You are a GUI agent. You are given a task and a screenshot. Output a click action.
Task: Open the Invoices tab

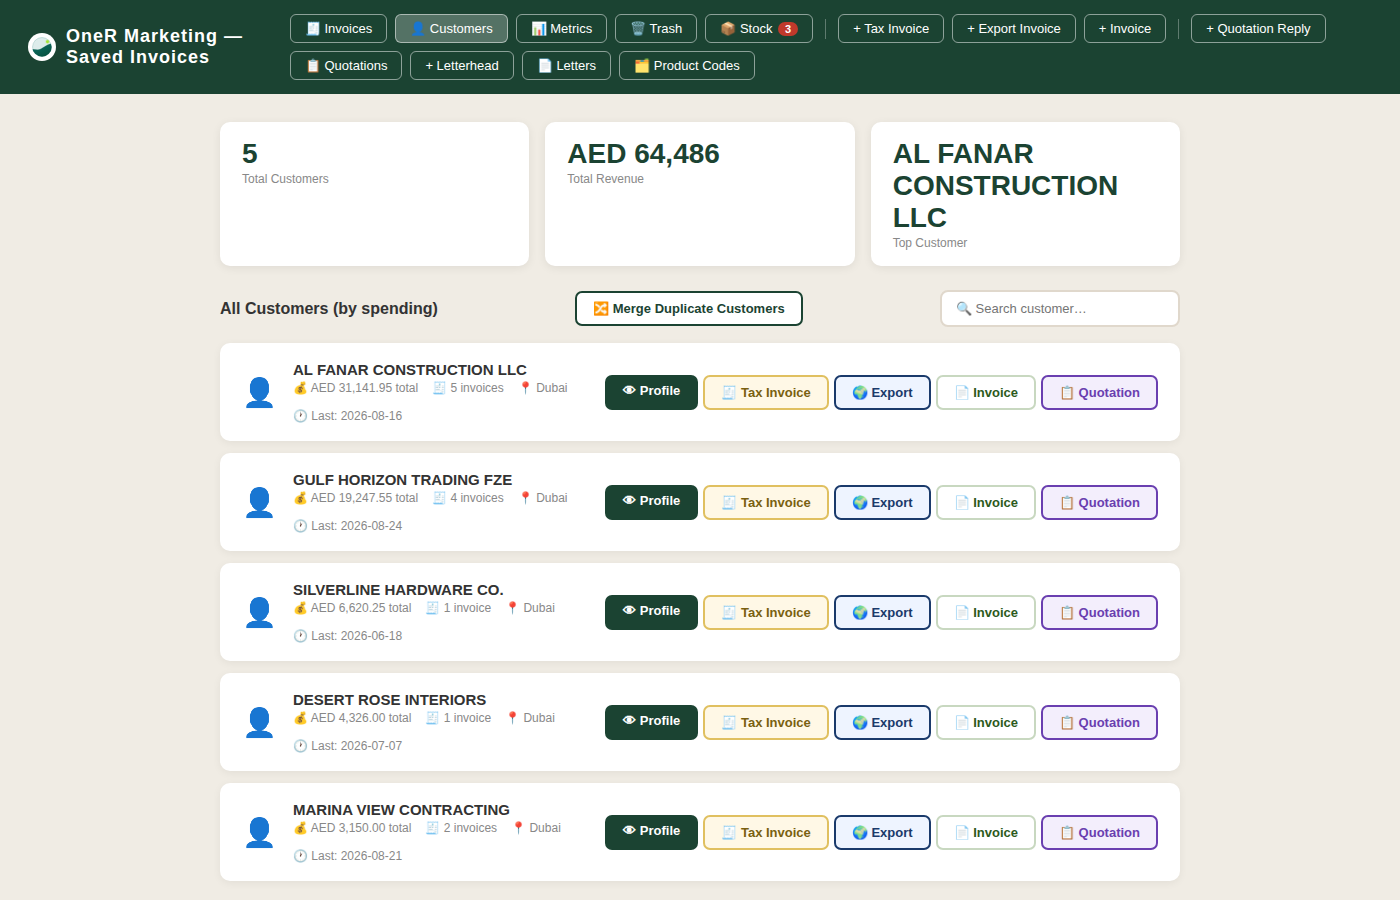(338, 29)
